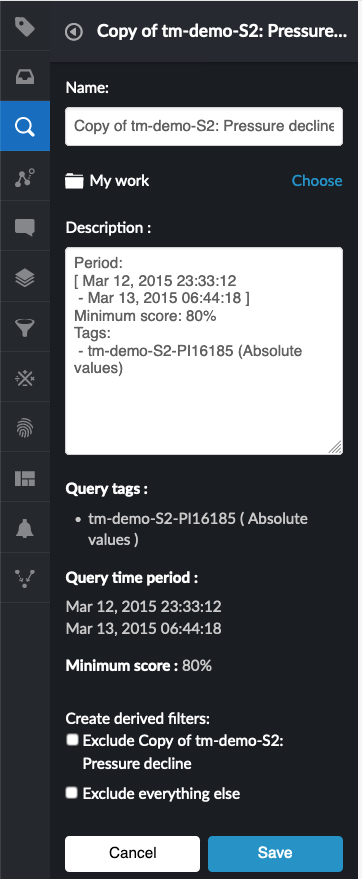The height and width of the screenshot is (879, 362).
Task: Go back using the circled arrow icon
Action: tap(74, 32)
